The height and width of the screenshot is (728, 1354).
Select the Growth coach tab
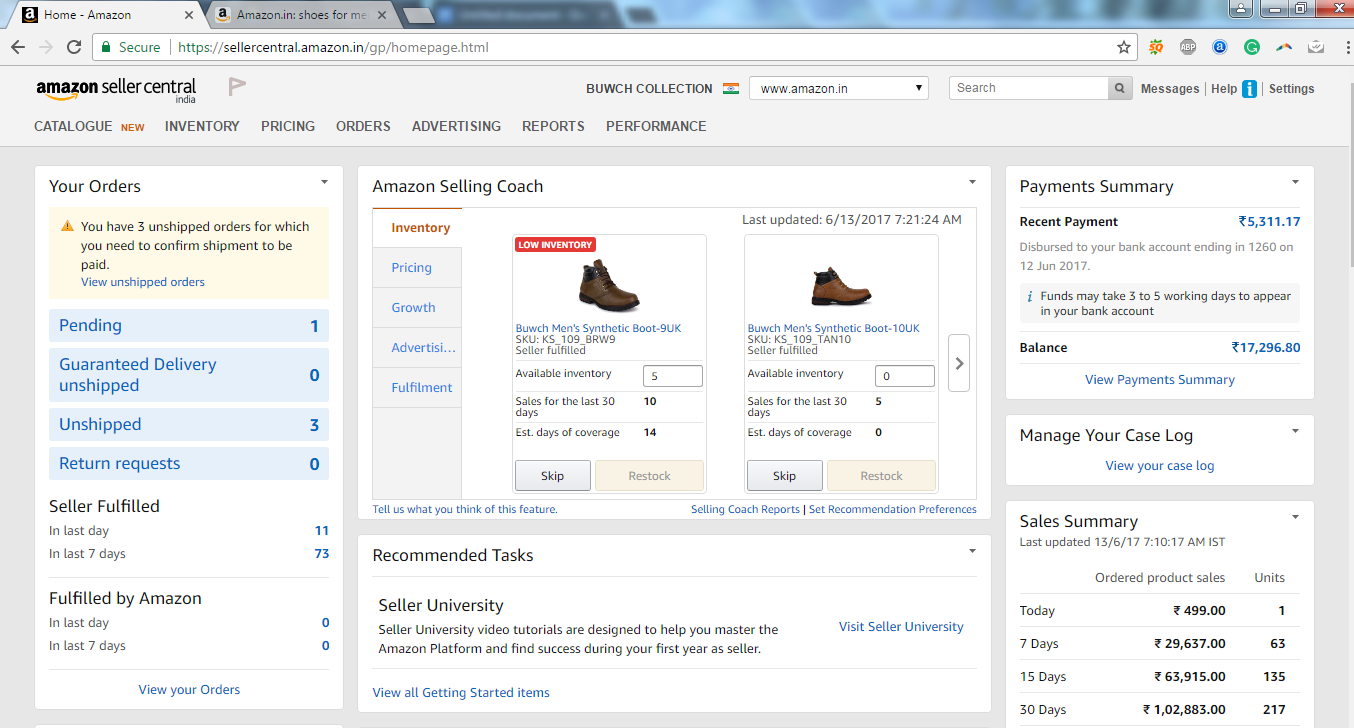[417, 308]
